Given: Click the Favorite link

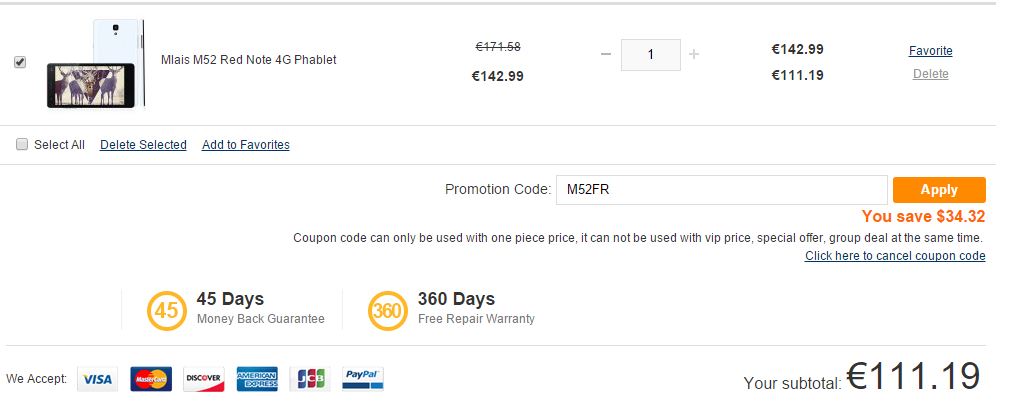Looking at the screenshot, I should tap(930, 51).
